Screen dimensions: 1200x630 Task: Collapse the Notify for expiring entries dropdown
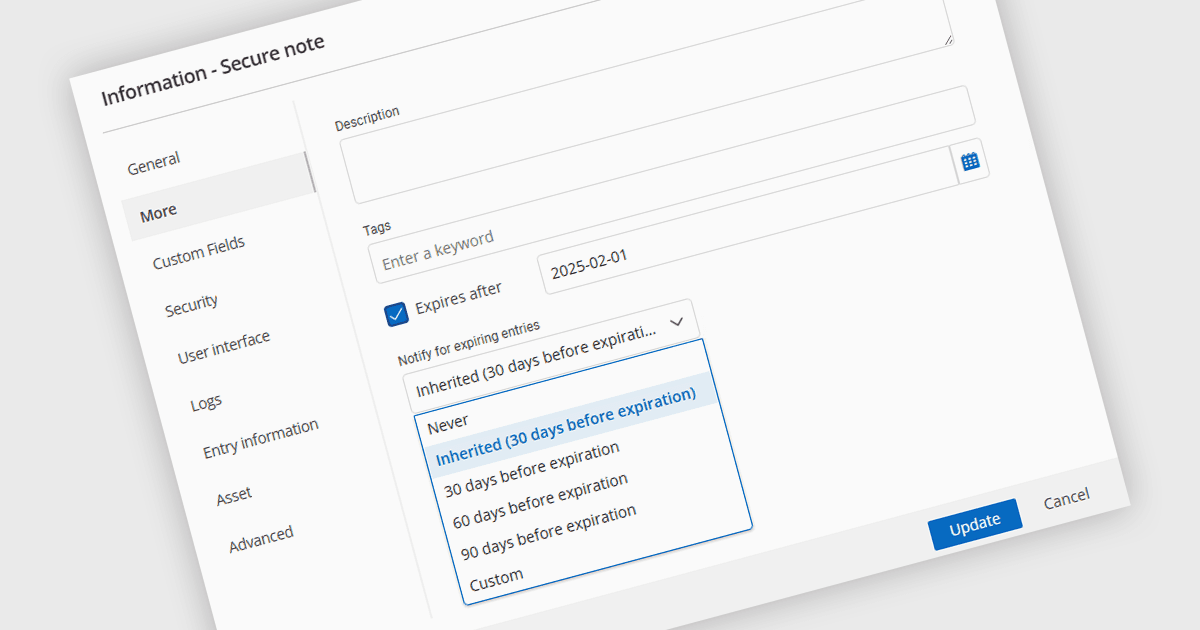[676, 322]
